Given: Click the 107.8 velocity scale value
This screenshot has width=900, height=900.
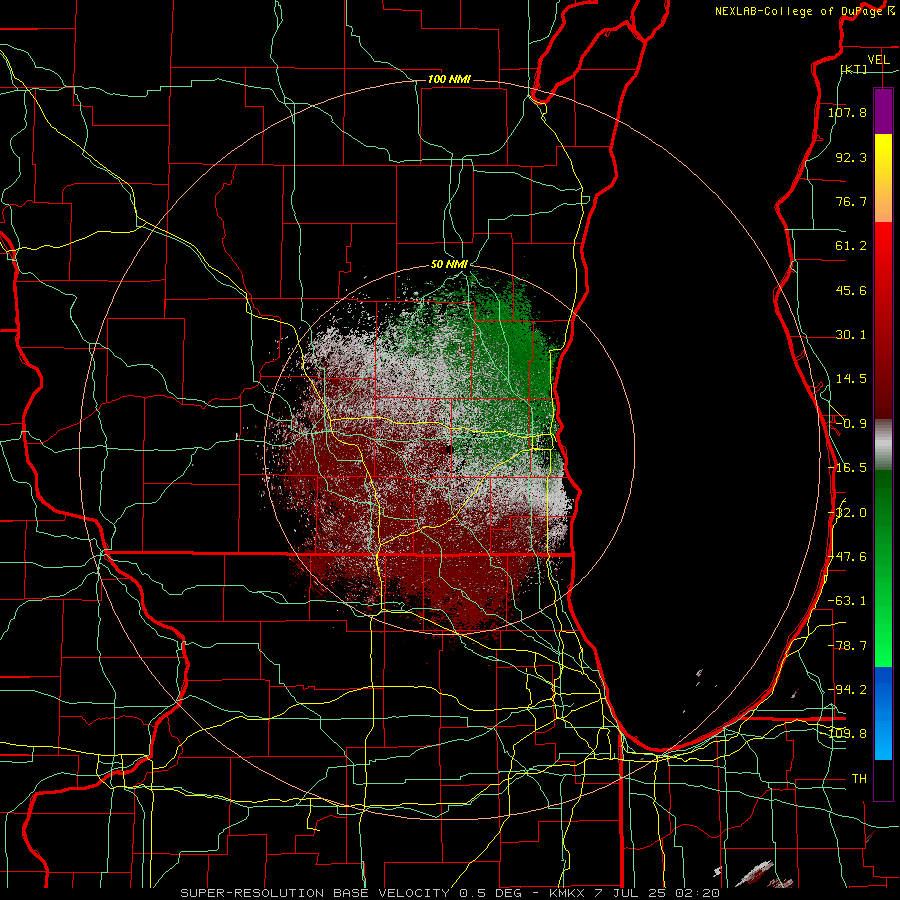Looking at the screenshot, I should (847, 112).
